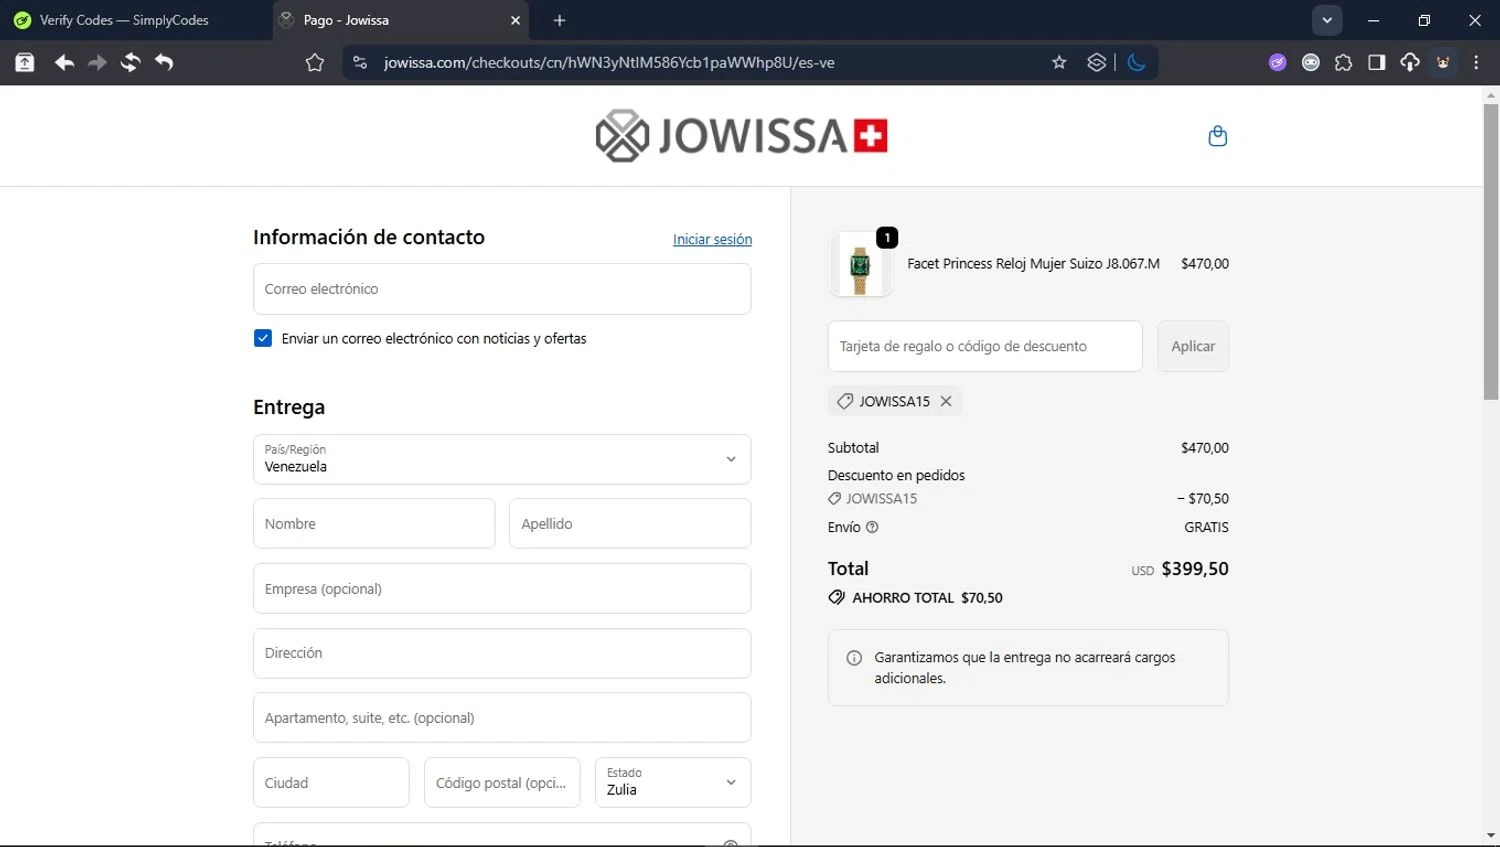Click the browser back arrow
1500x847 pixels.
[64, 62]
